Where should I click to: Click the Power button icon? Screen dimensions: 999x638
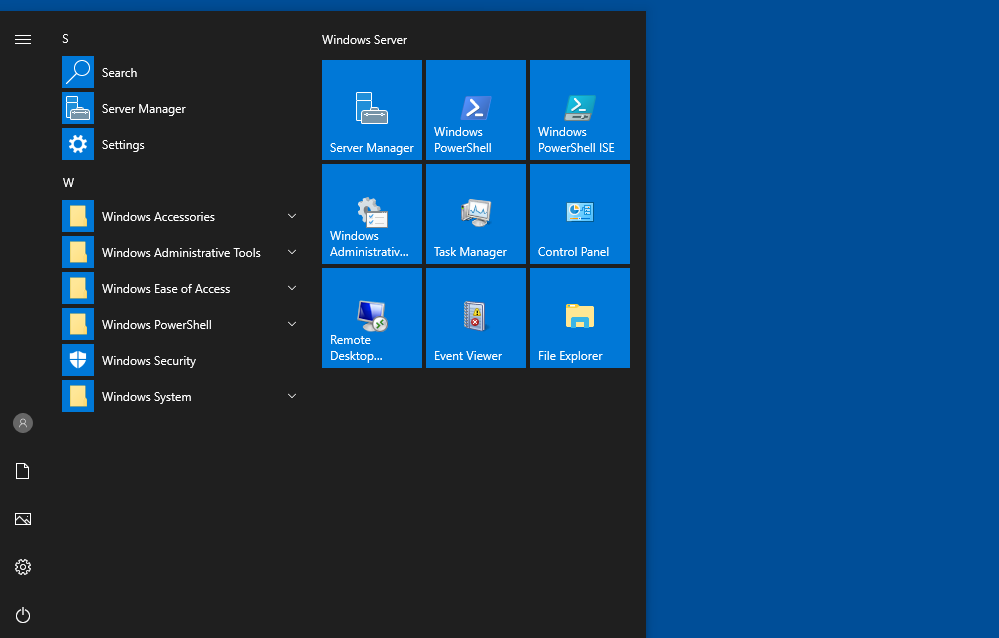pyautogui.click(x=23, y=615)
